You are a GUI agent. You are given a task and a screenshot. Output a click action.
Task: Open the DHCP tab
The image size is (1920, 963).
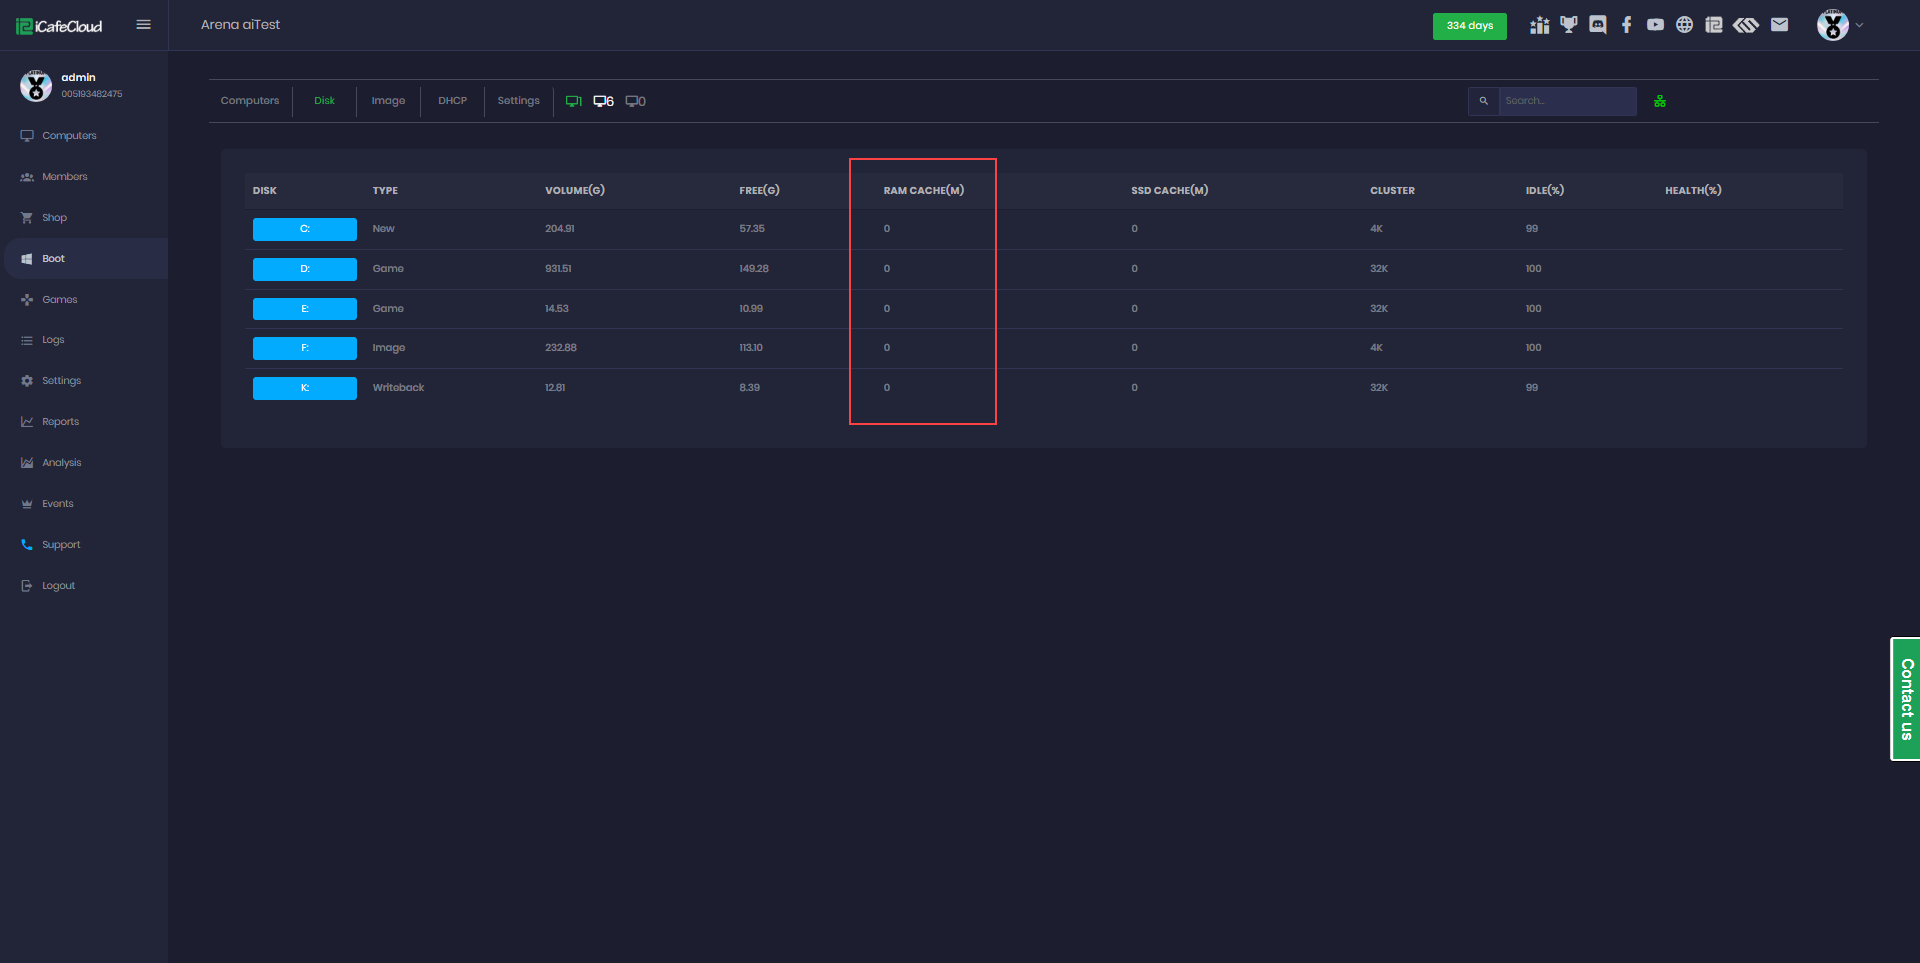point(452,100)
